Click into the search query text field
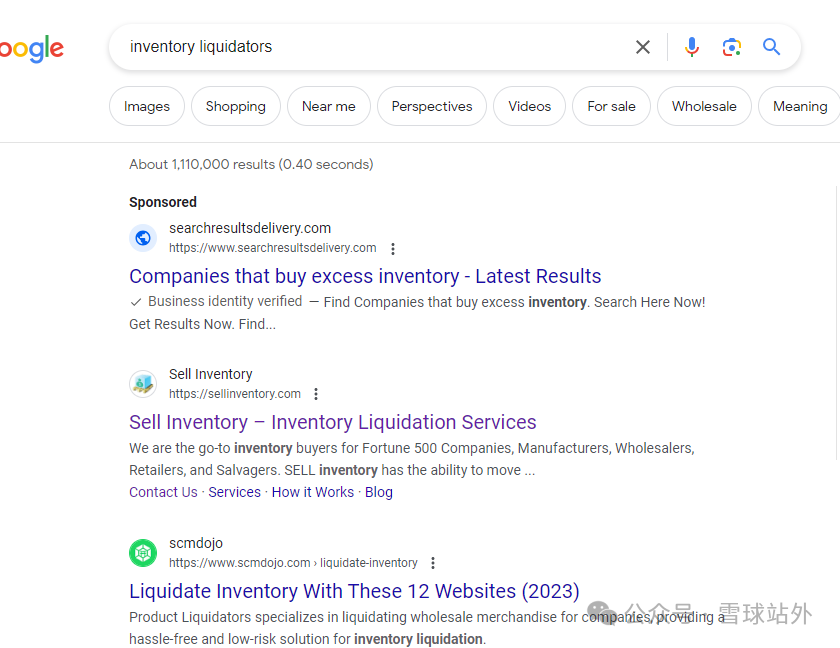840x648 pixels. pyautogui.click(x=370, y=47)
